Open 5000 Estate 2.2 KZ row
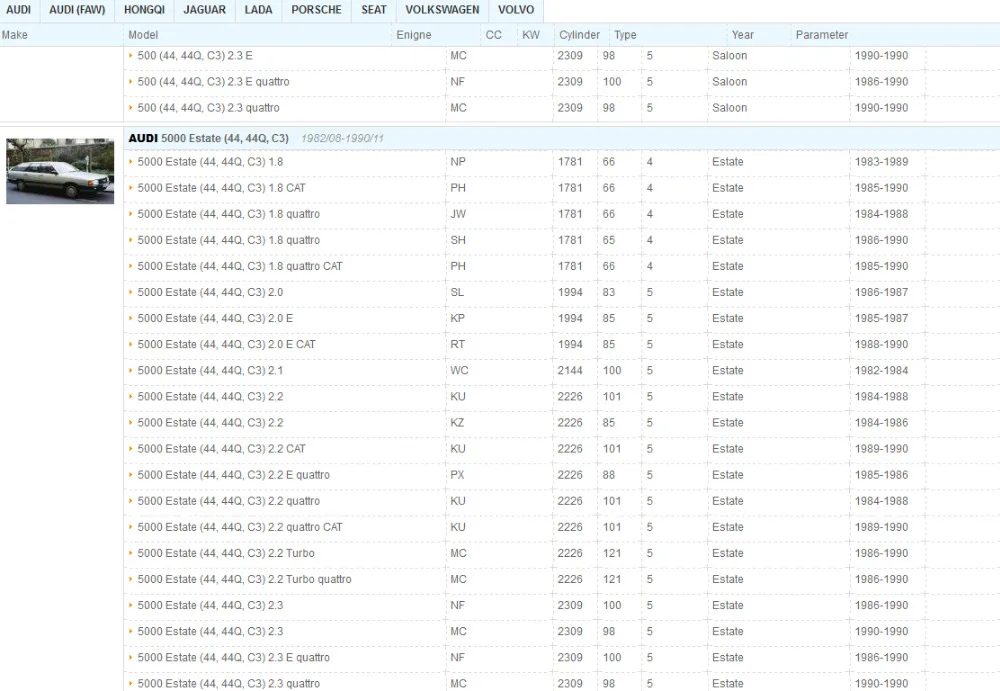 [210, 423]
